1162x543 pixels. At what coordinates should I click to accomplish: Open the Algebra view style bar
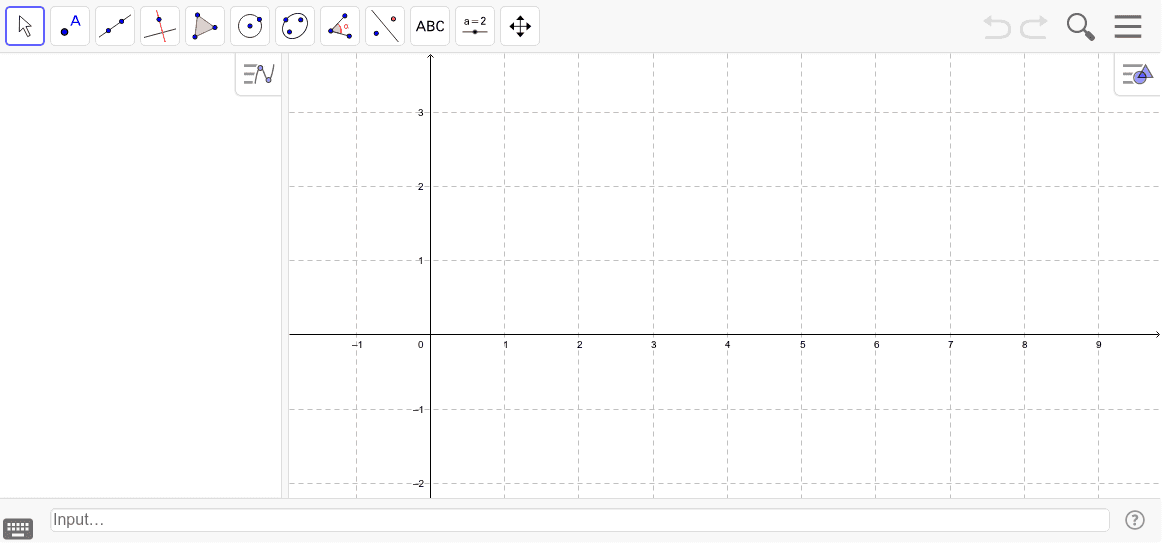click(x=259, y=74)
